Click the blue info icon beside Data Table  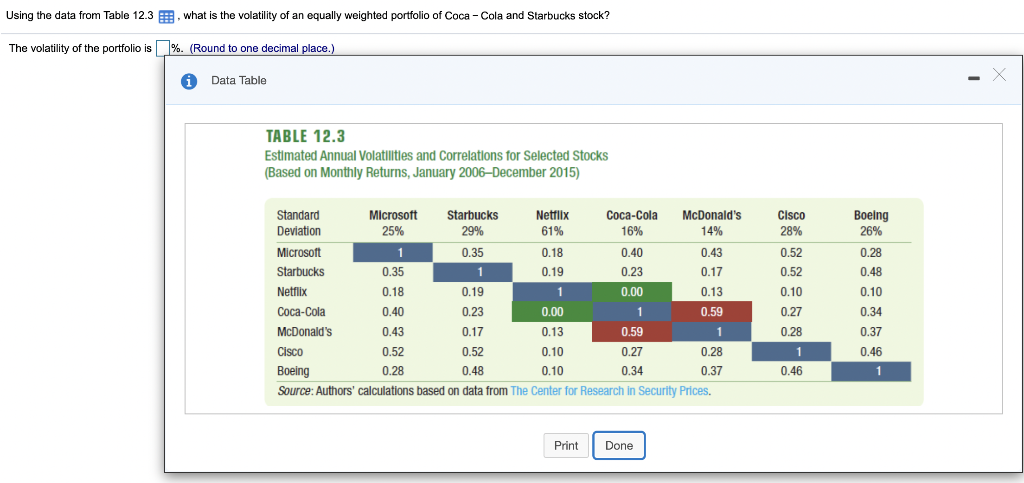tap(189, 81)
